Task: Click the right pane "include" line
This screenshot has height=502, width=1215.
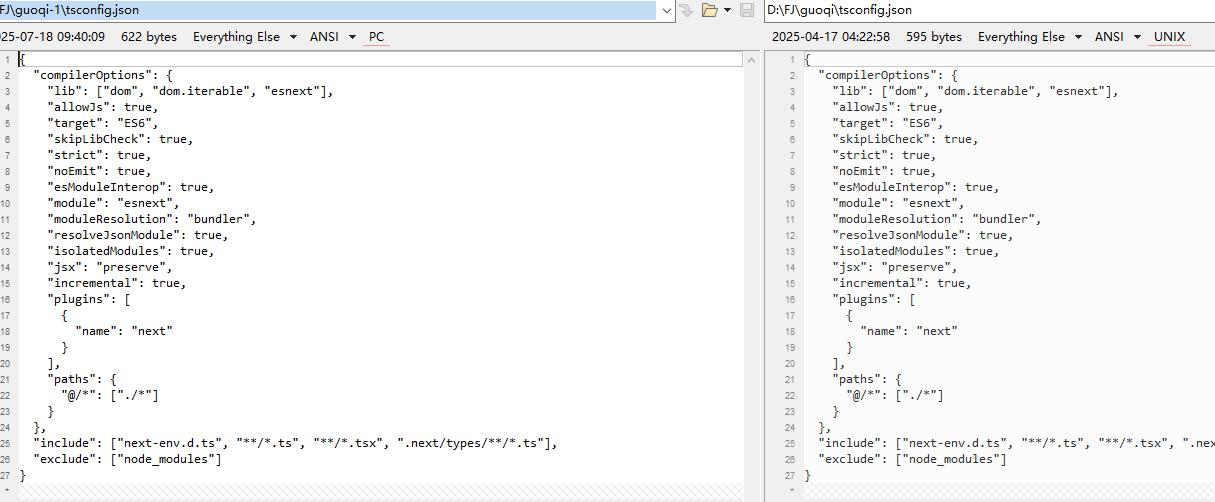Action: click(1016, 443)
